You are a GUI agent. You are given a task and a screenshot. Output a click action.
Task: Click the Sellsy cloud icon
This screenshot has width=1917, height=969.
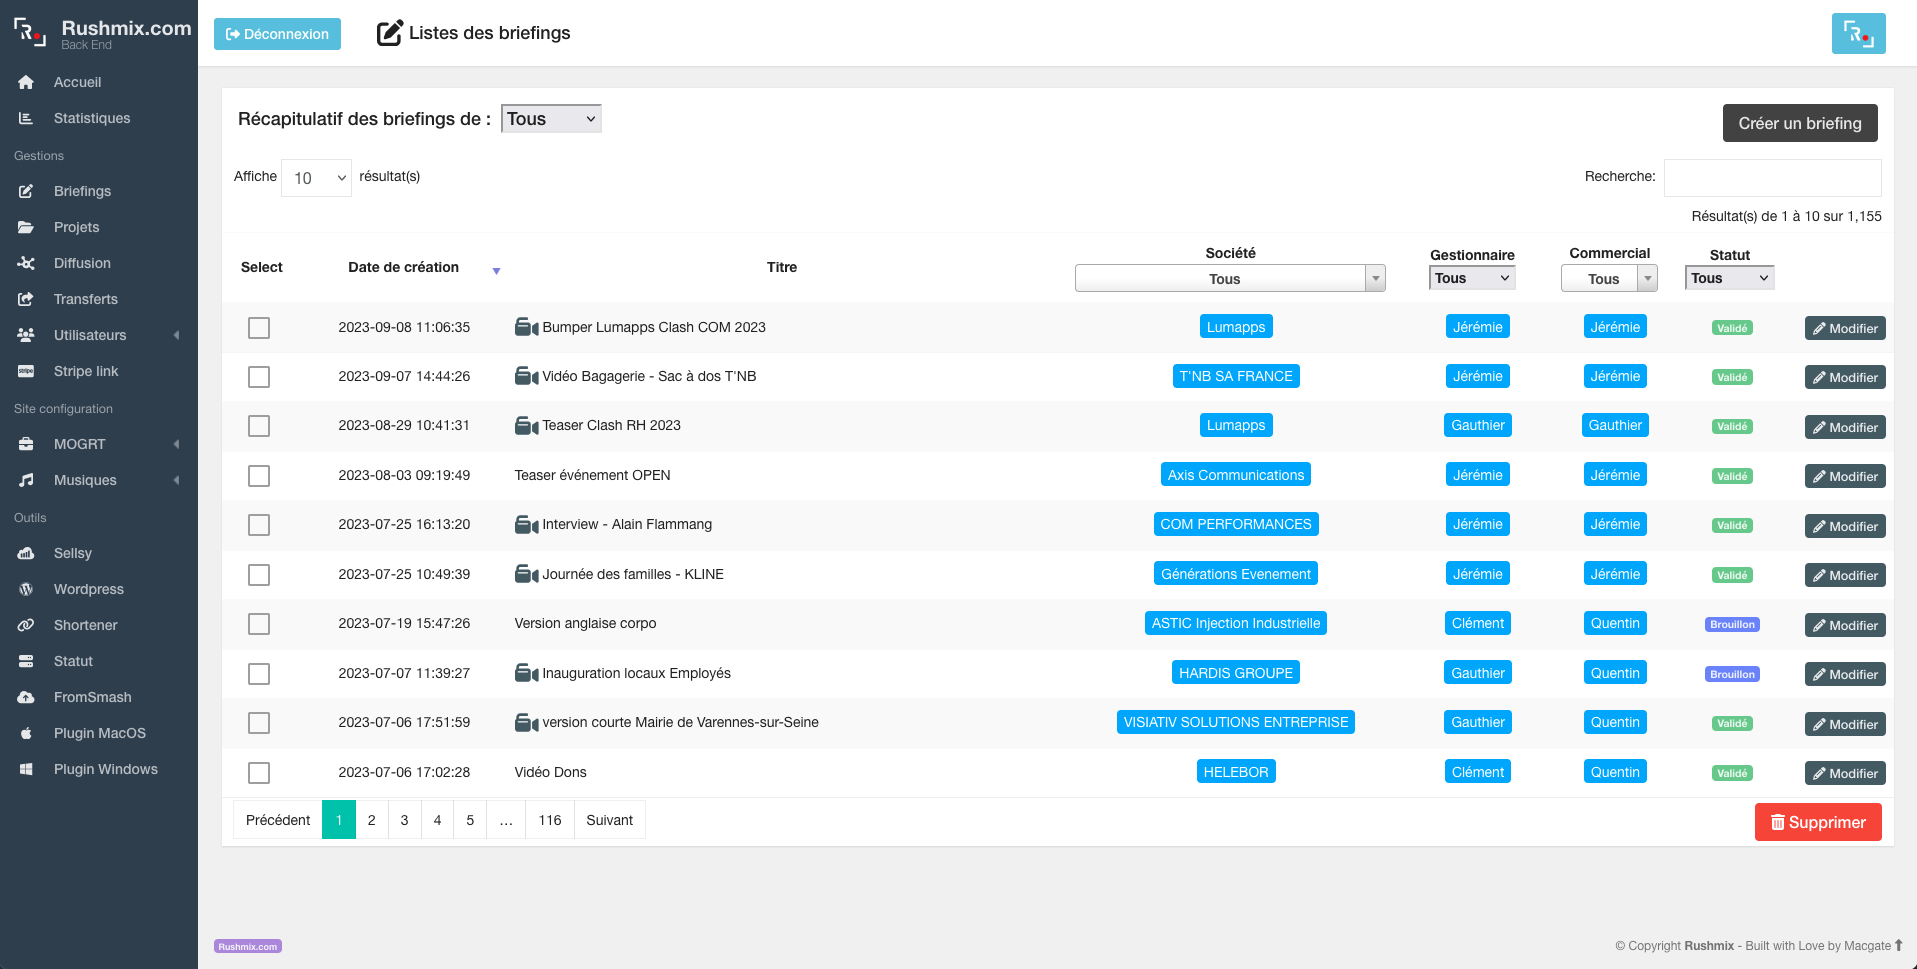(26, 553)
